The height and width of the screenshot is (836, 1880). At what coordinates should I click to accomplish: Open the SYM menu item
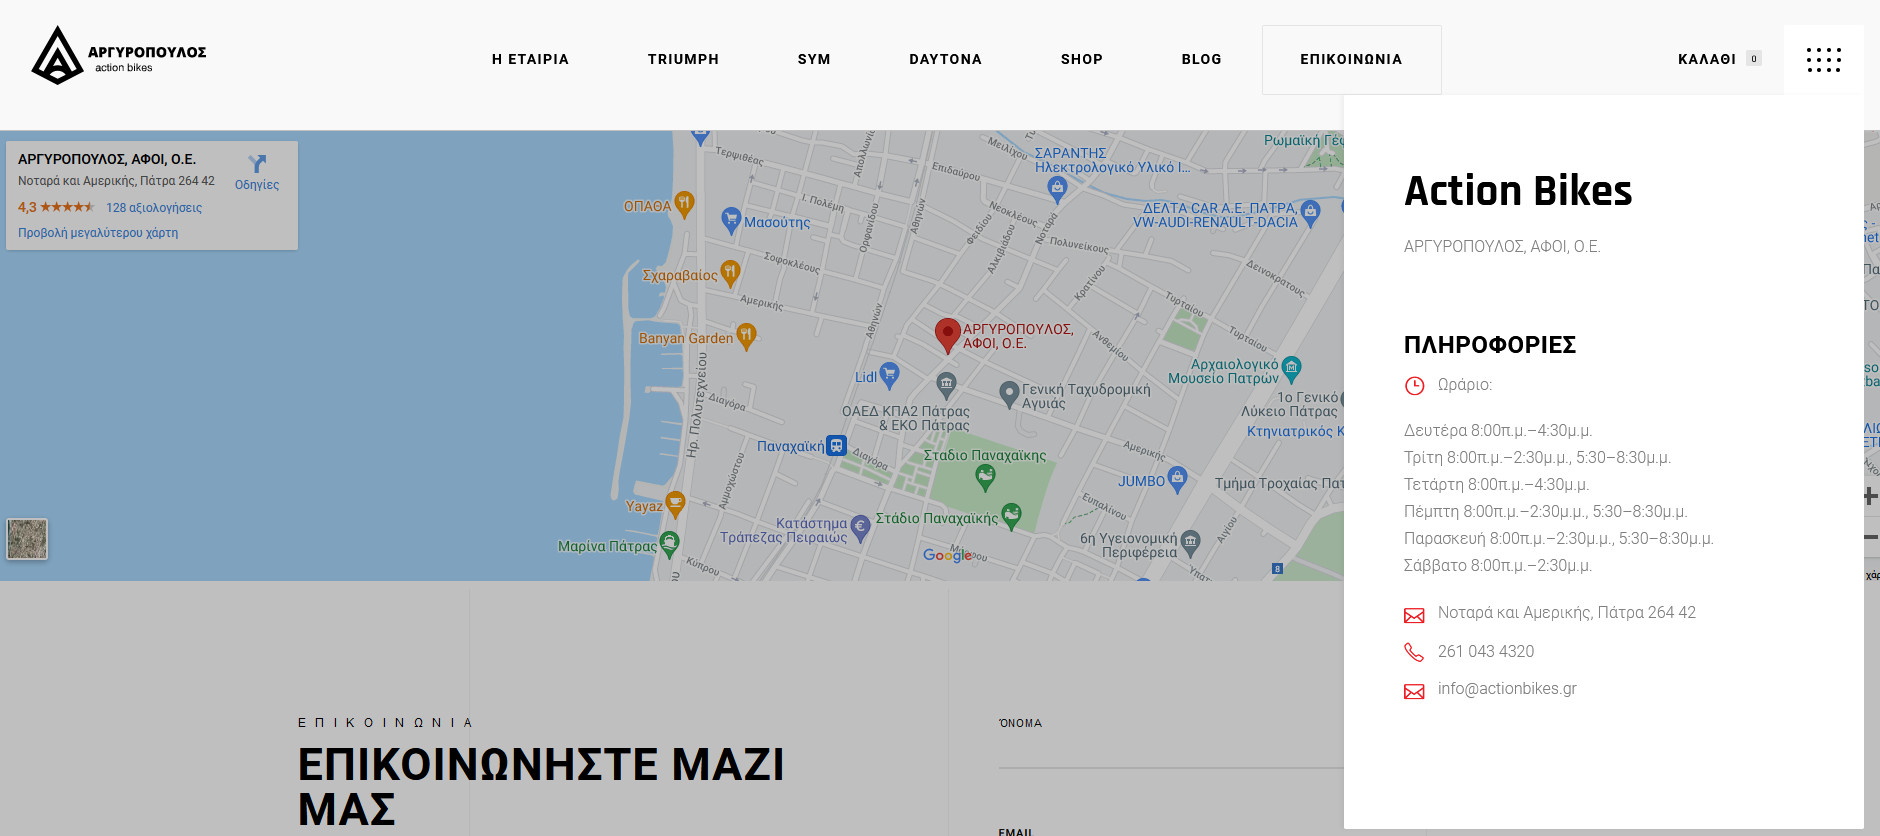(814, 59)
